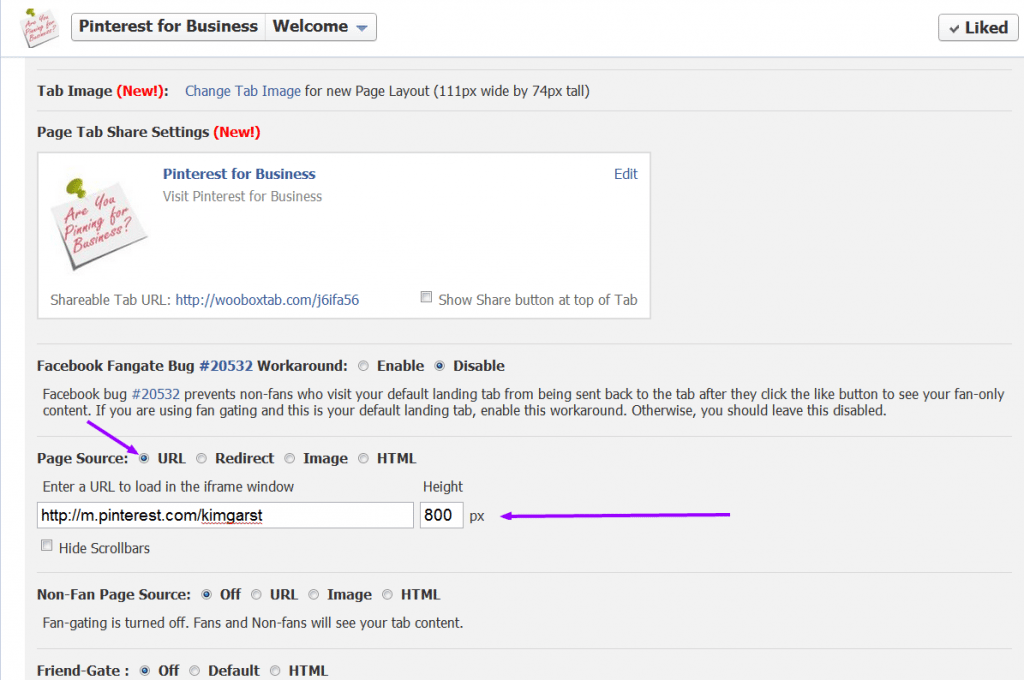Screen dimensions: 1024x680
Task: Select HTML for Non-Fan Page Source
Action: (387, 594)
